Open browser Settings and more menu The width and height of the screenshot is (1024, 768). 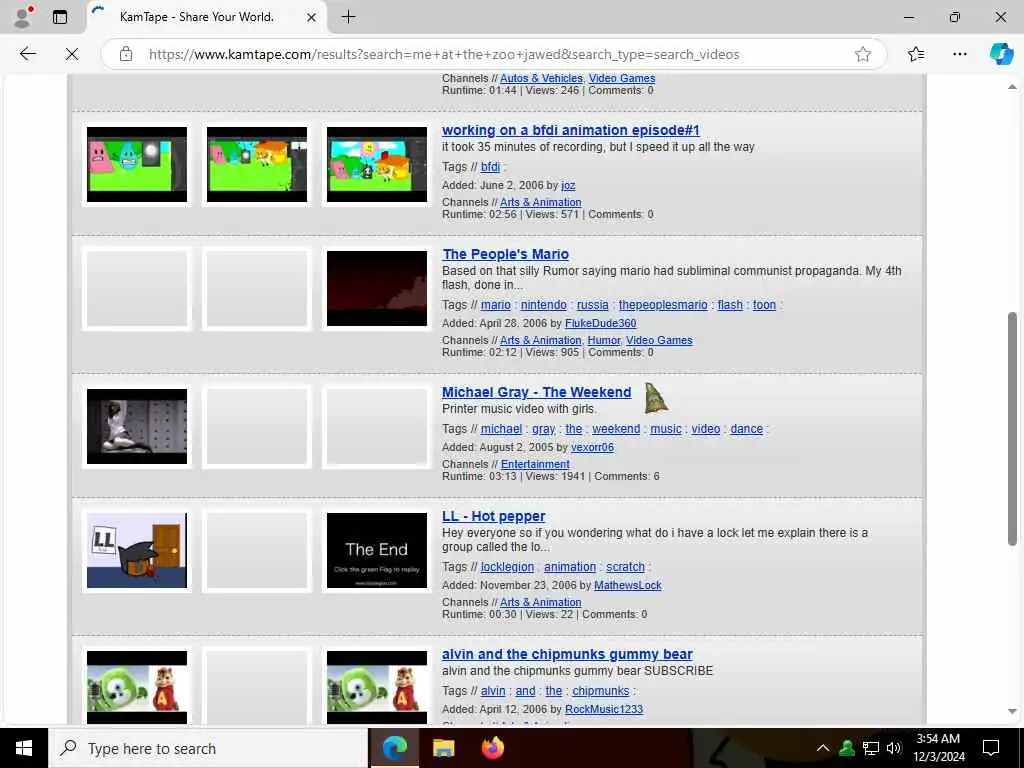[x=960, y=54]
